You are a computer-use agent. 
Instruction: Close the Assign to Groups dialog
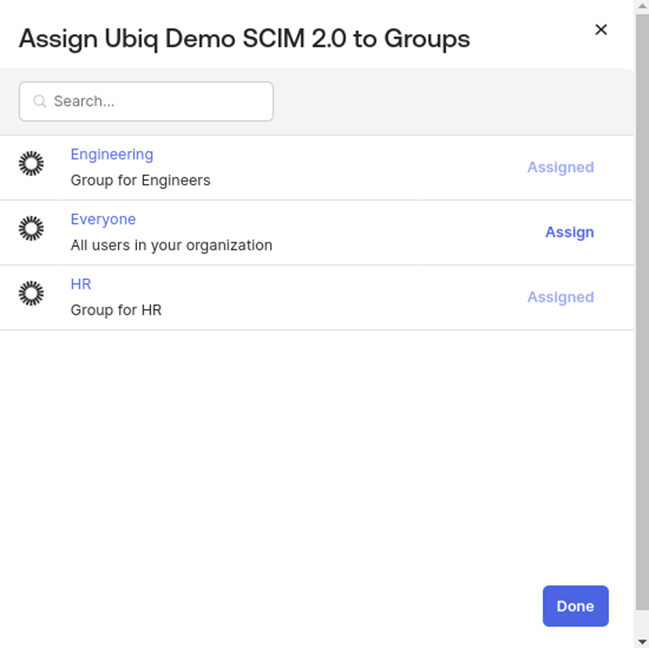(x=601, y=29)
